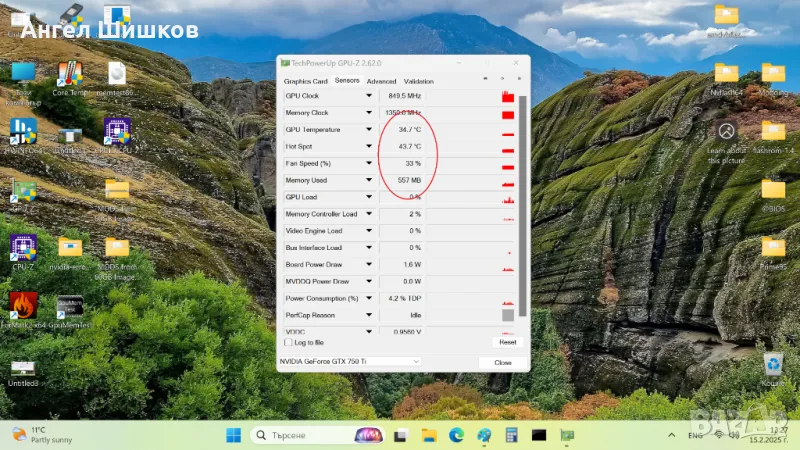
Task: Expand the Memory Used sensor dropdown
Action: click(x=369, y=180)
